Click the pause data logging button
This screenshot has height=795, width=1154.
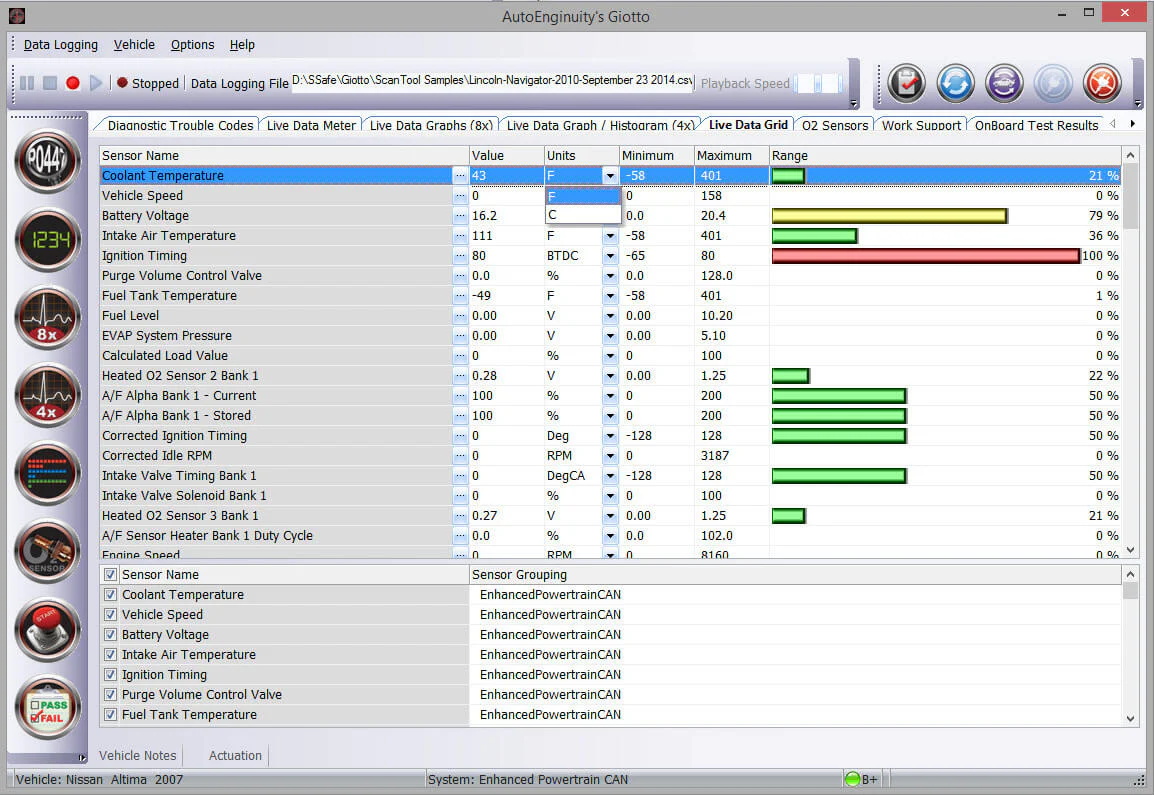coord(27,83)
